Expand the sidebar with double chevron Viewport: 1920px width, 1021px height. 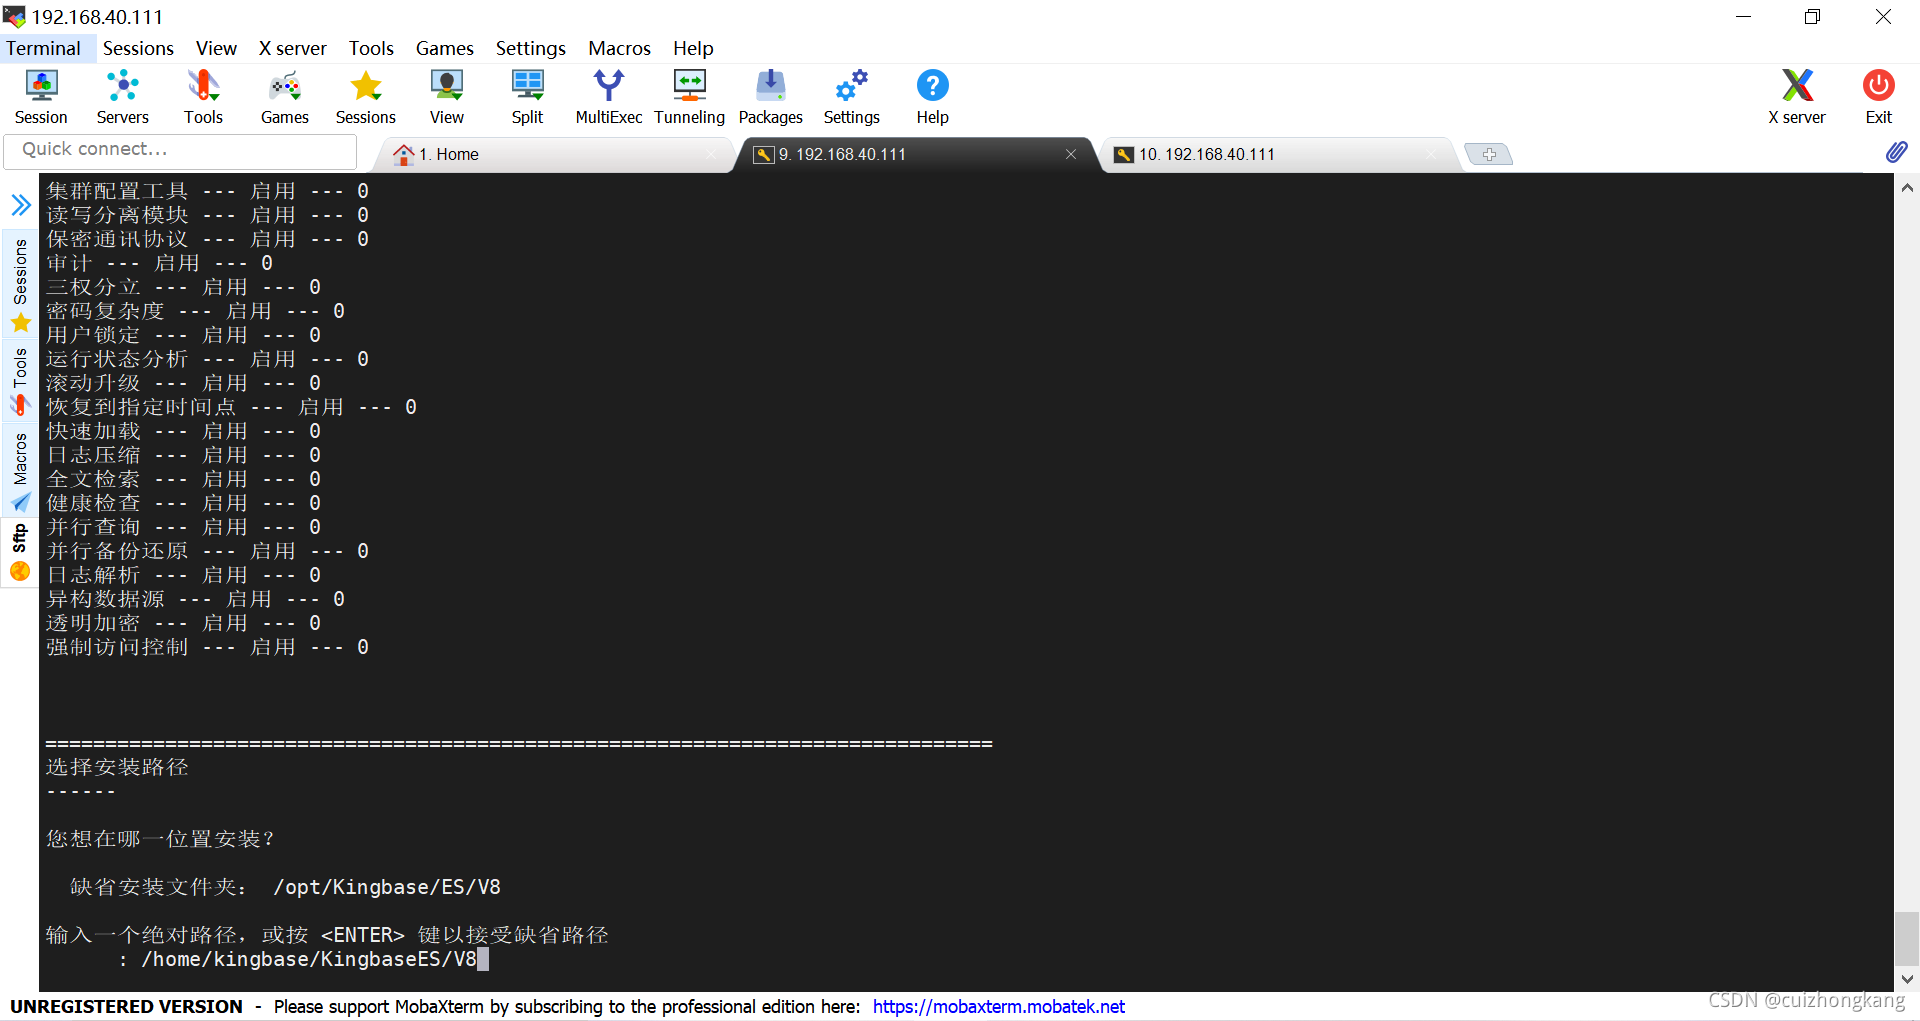[20, 205]
